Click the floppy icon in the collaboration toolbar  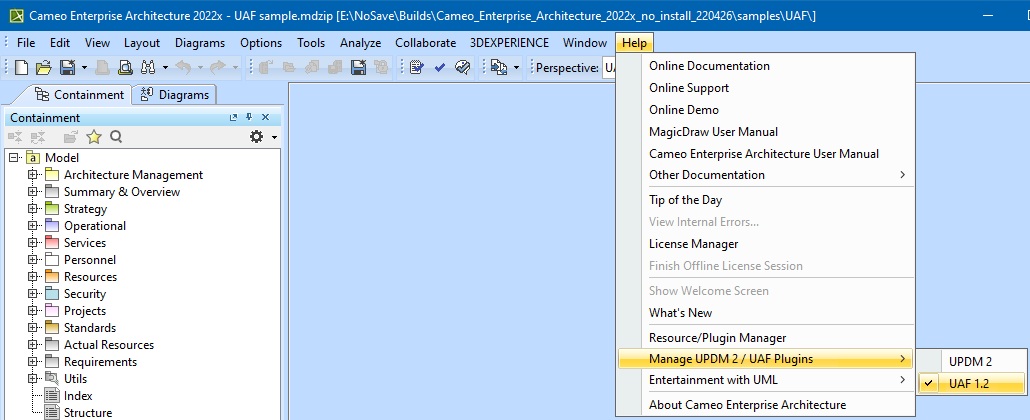pyautogui.click(x=359, y=67)
